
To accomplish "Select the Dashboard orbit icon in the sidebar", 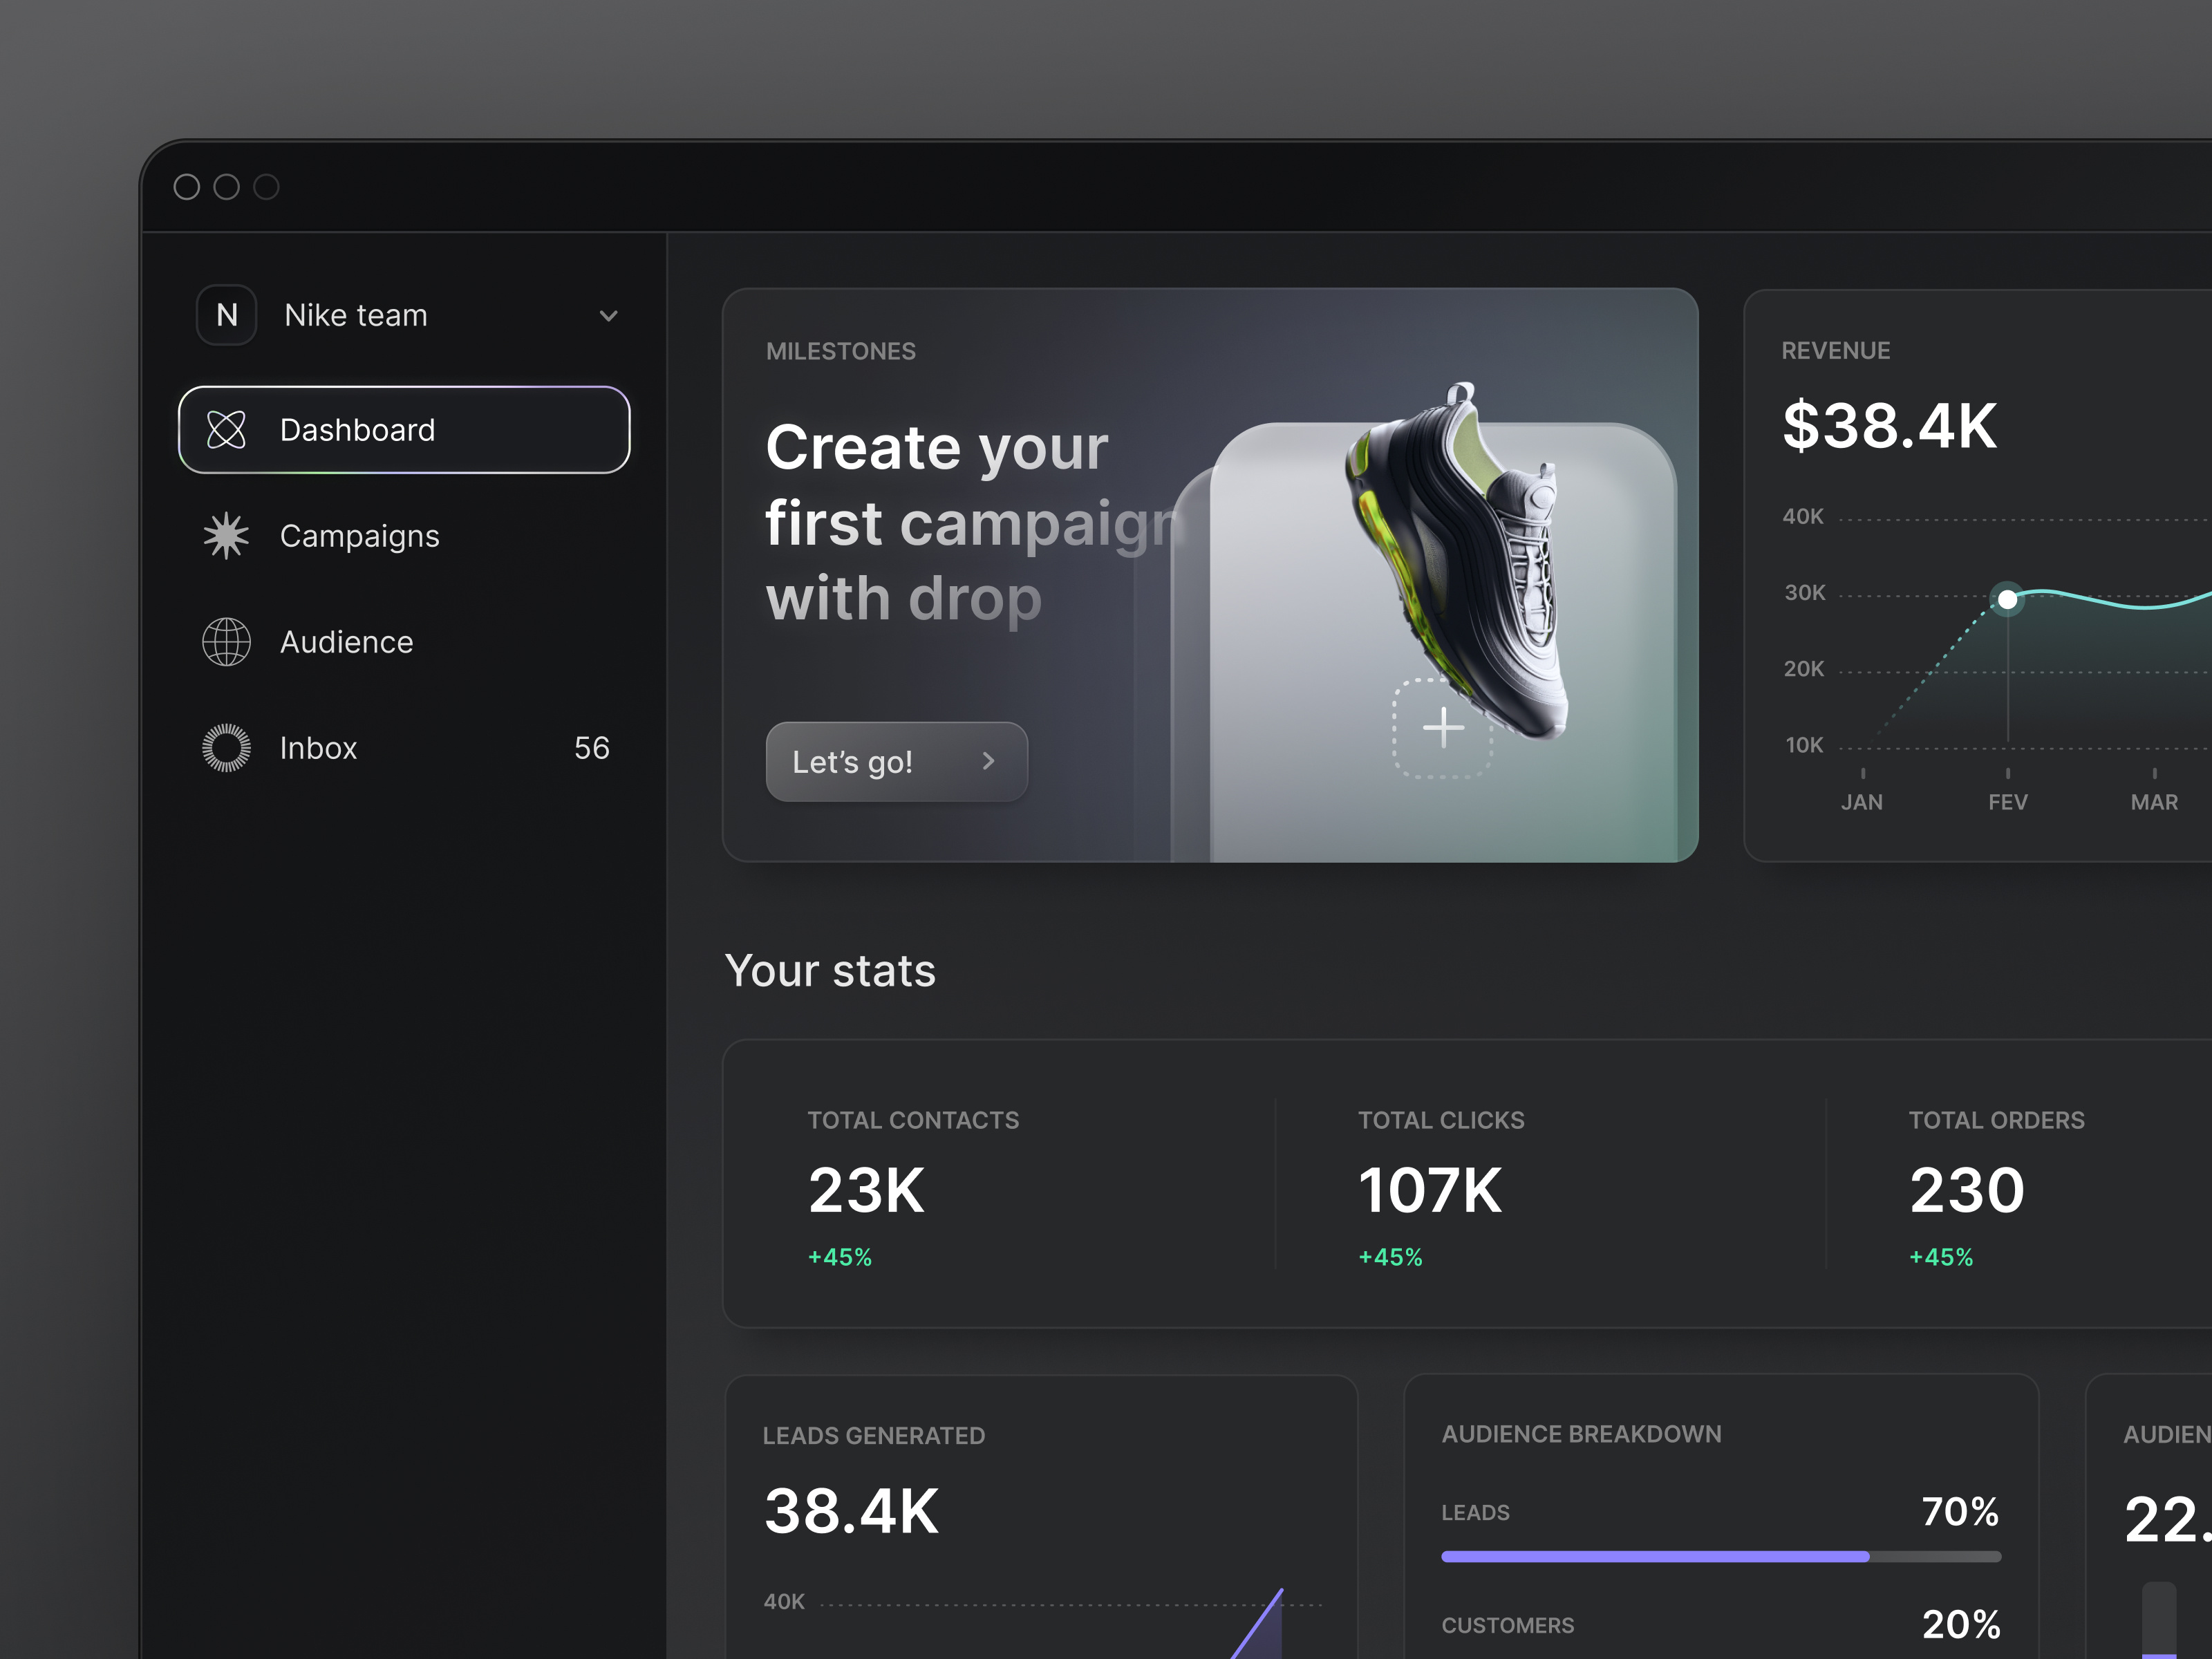I will pos(226,429).
